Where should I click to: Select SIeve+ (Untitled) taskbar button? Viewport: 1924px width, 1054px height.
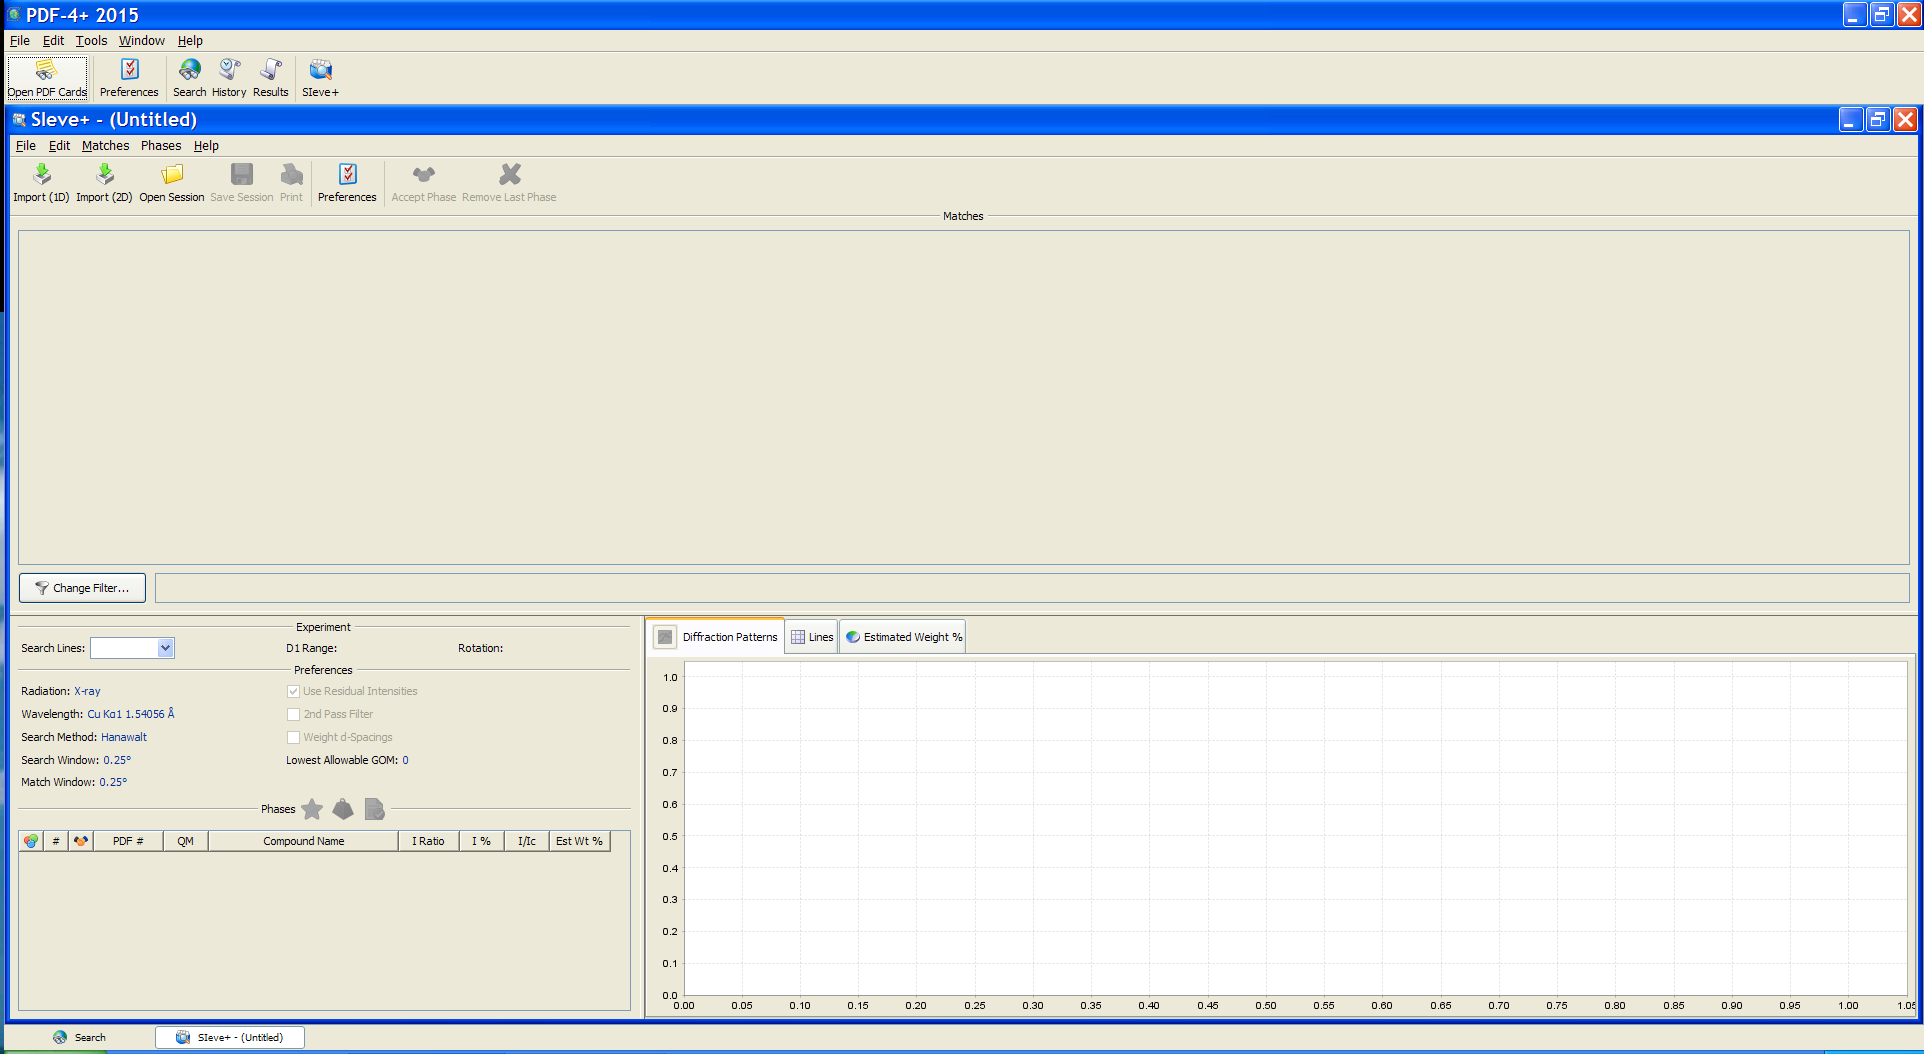coord(230,1037)
